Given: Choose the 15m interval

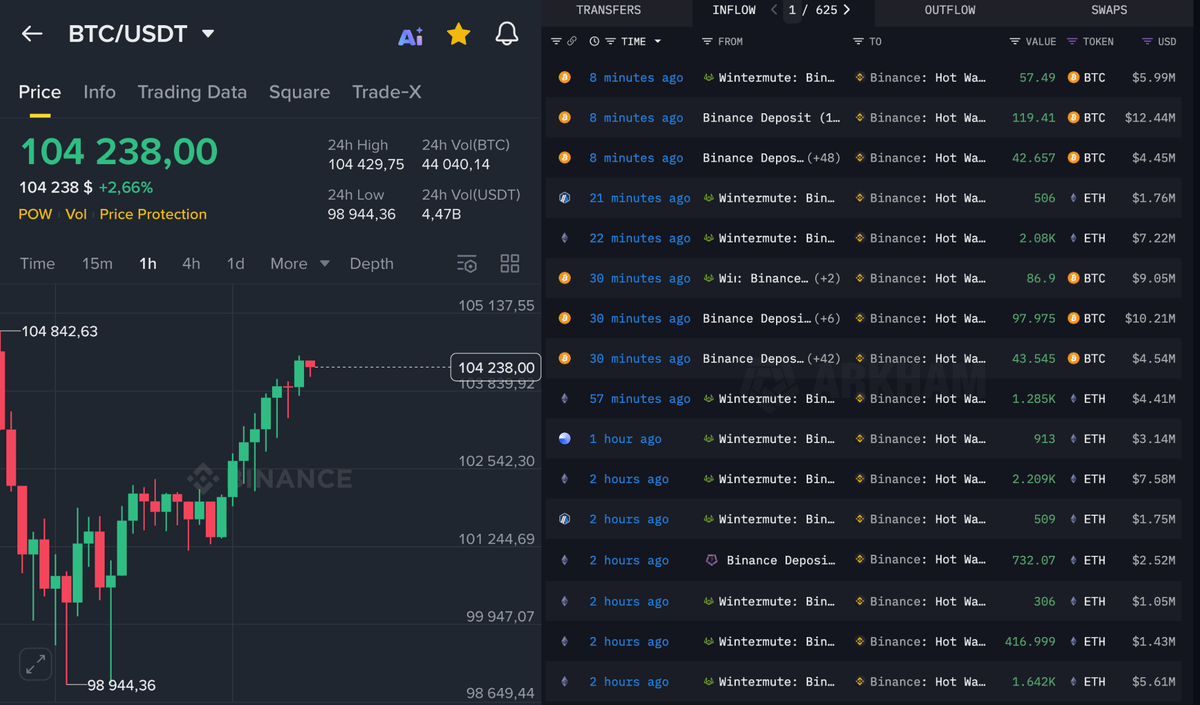Looking at the screenshot, I should coord(97,264).
